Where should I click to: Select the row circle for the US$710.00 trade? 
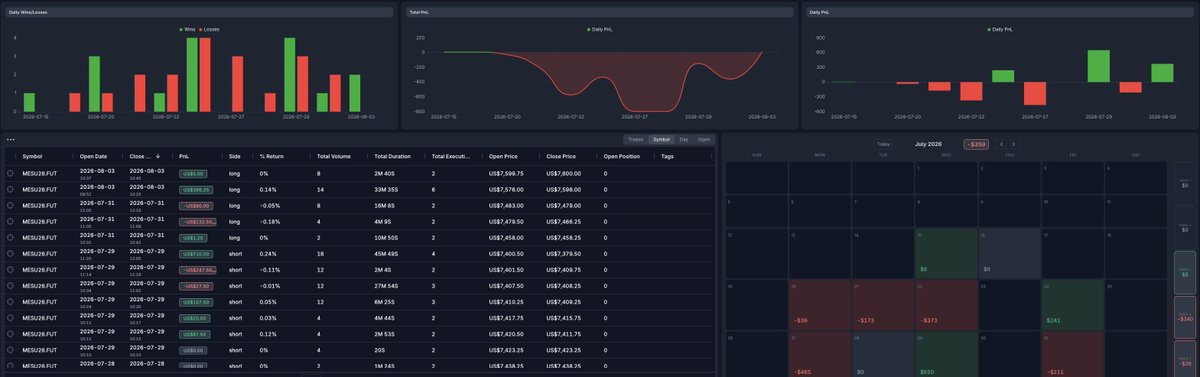point(10,253)
